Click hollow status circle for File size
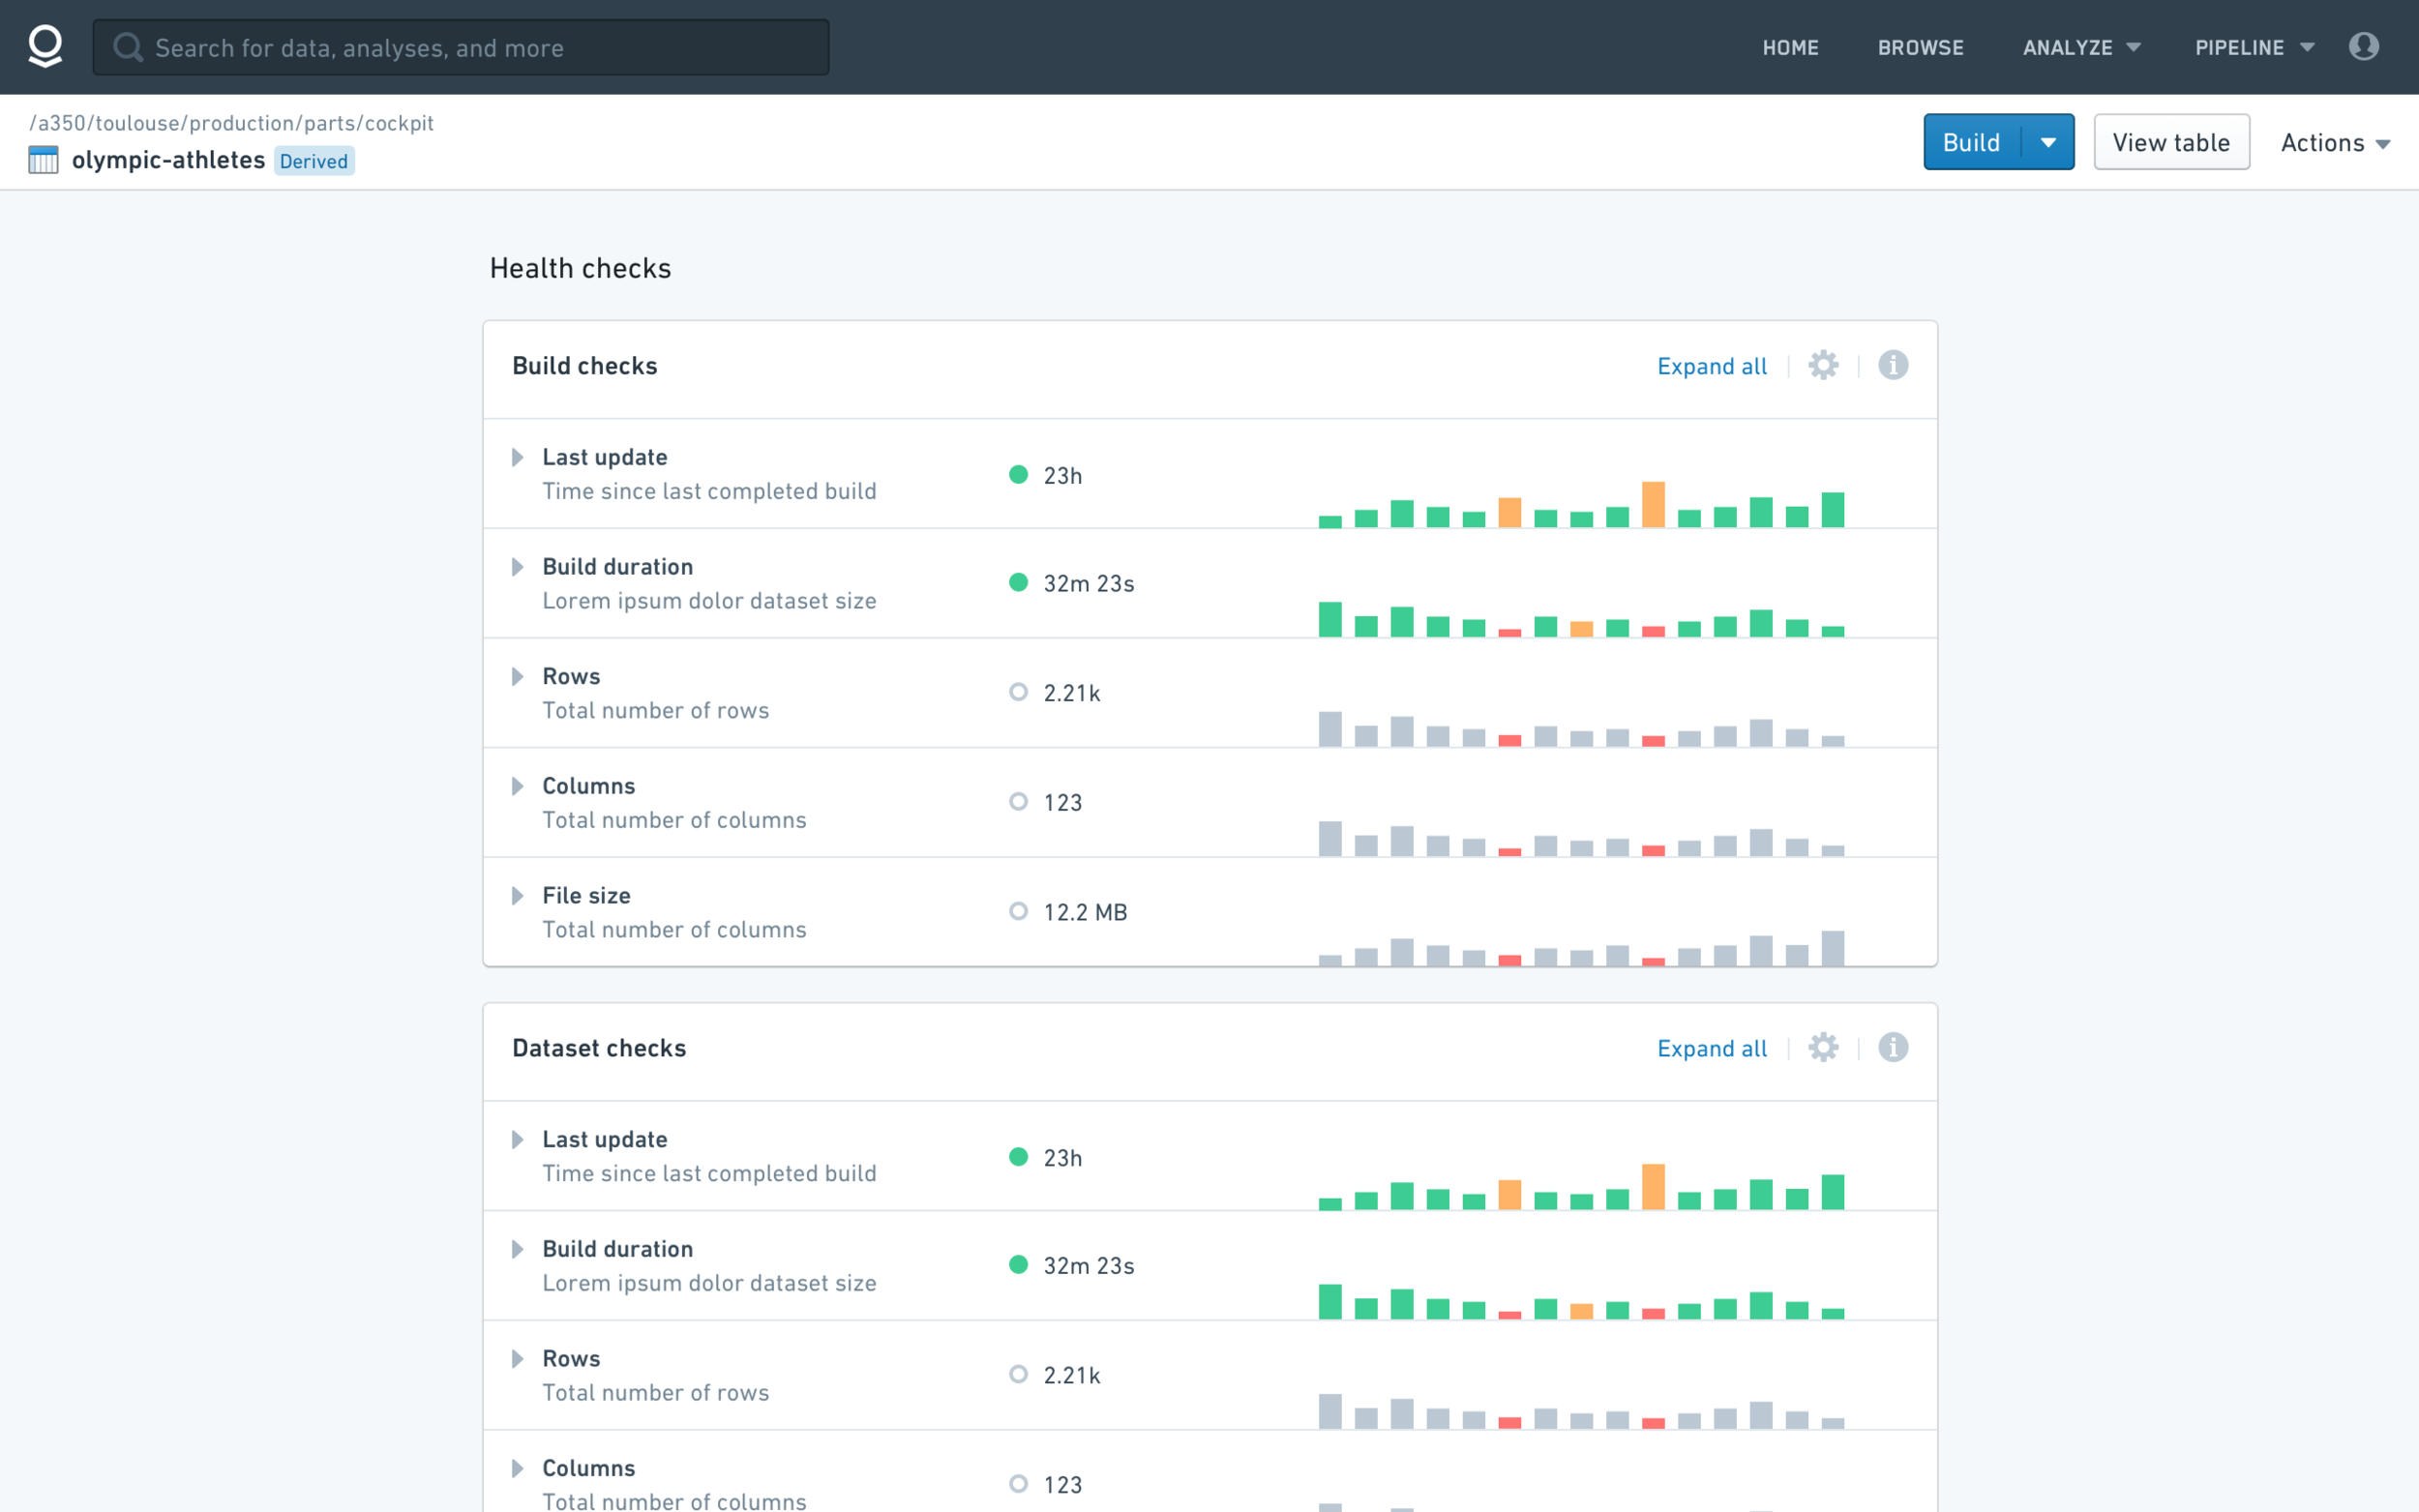 click(x=1018, y=911)
